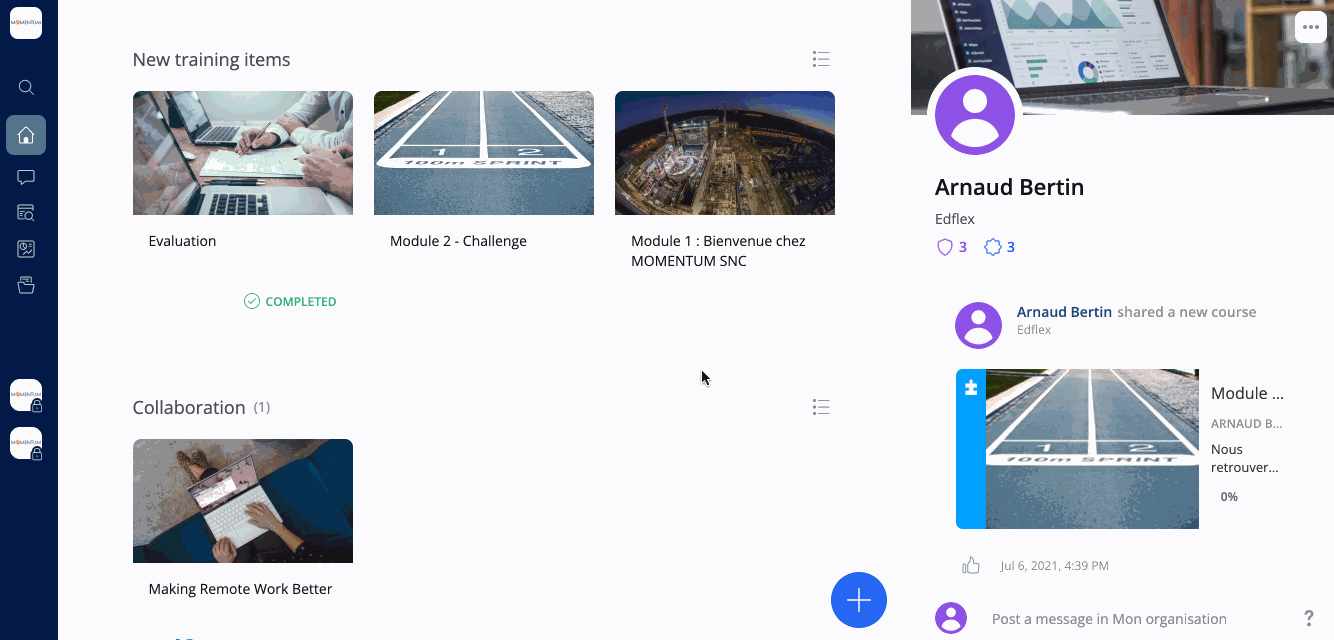Click the help question mark icon
Image resolution: width=1334 pixels, height=640 pixels.
(1309, 618)
